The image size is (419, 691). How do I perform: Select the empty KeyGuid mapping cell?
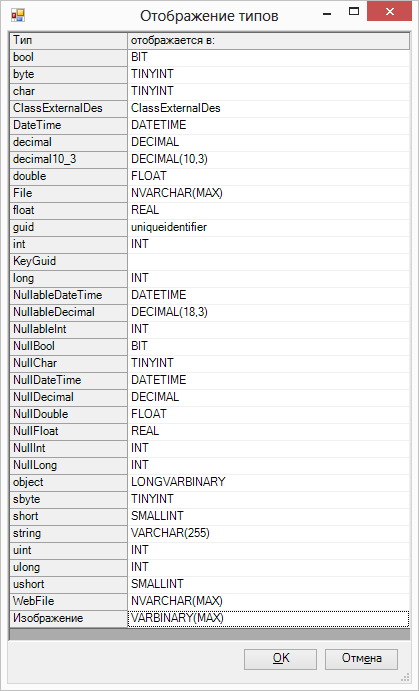[268, 261]
